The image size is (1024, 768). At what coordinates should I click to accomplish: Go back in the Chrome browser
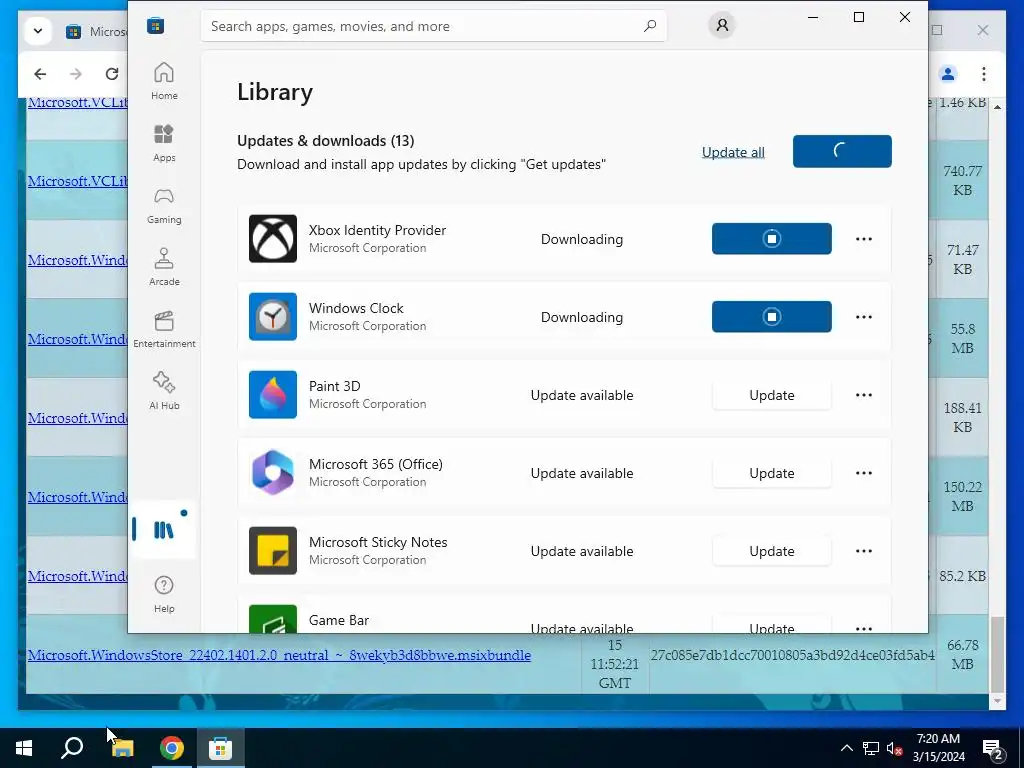(40, 74)
